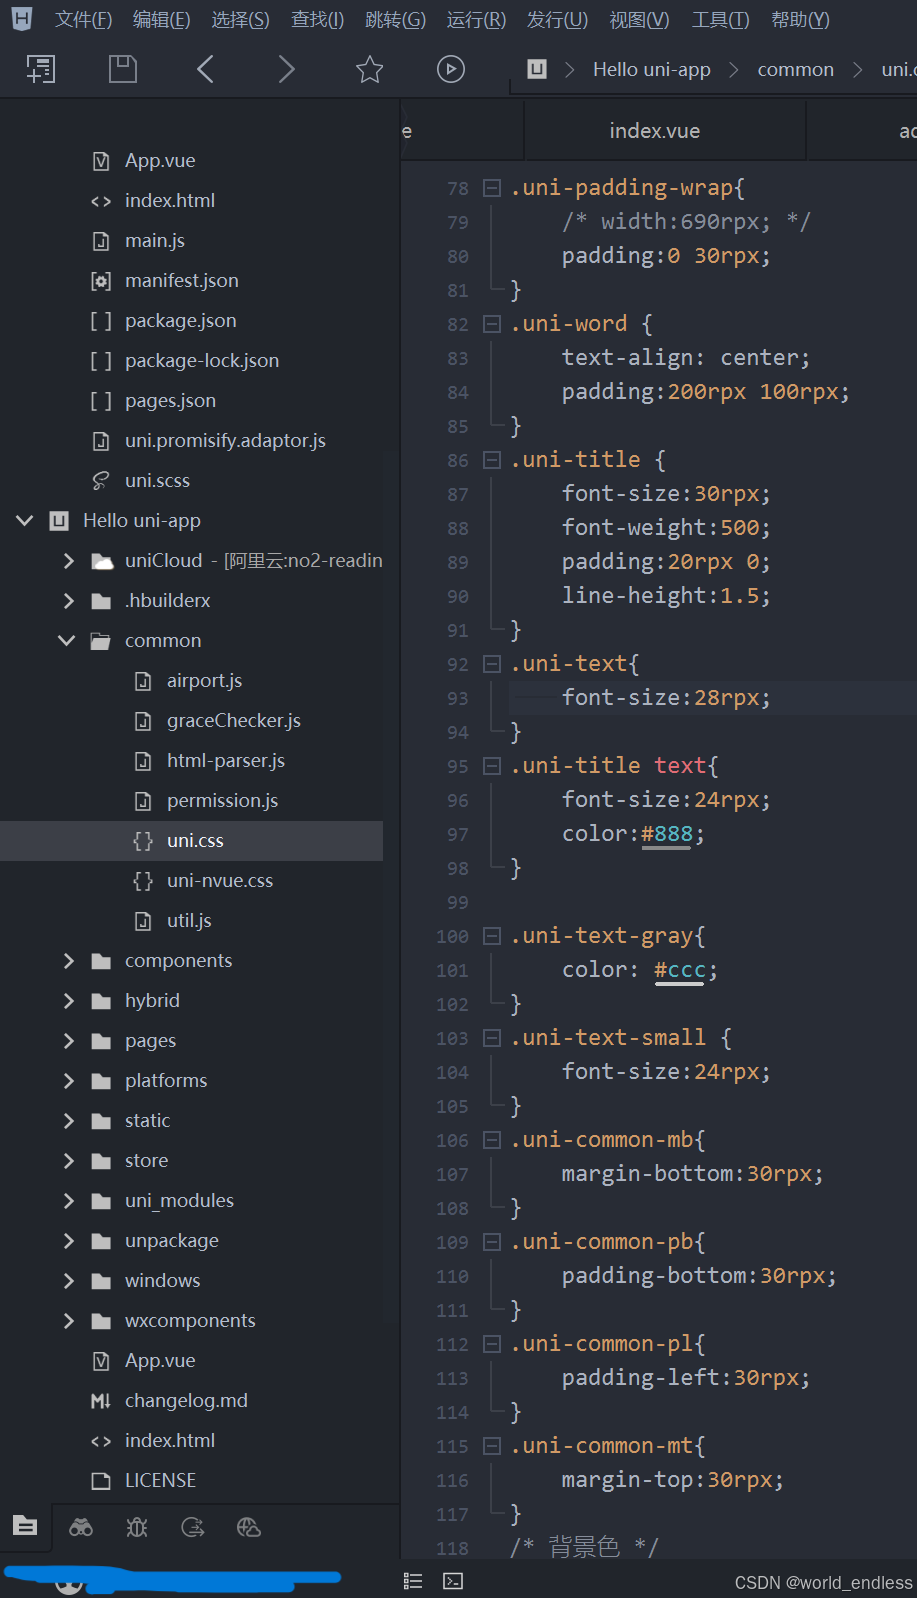Go forward with the right arrow icon
The width and height of the screenshot is (917, 1599).
pyautogui.click(x=286, y=69)
